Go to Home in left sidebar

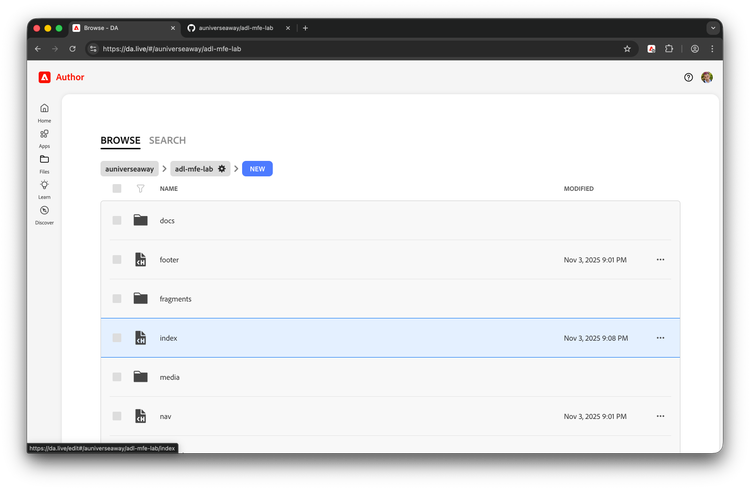(x=44, y=109)
